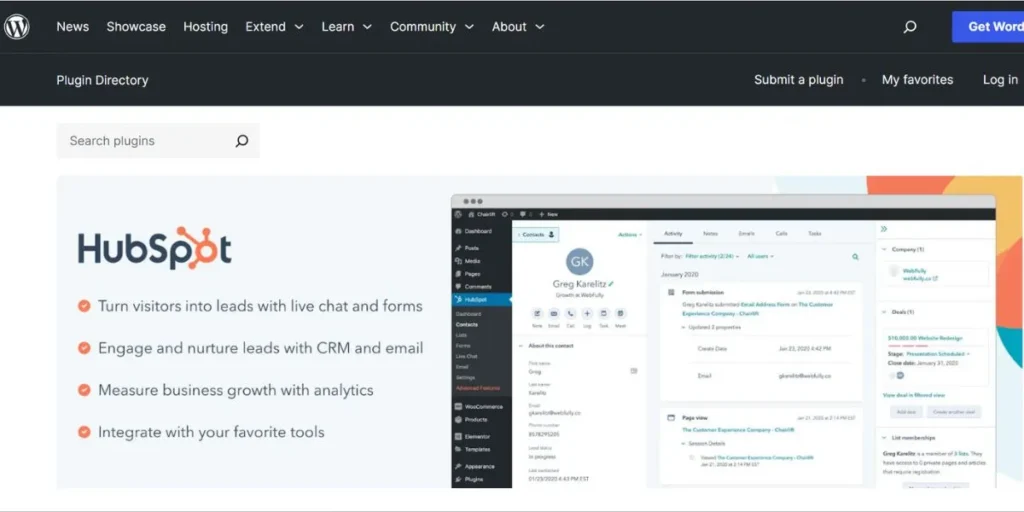Open Dashboard in preview's WordPress sidebar
Image resolution: width=1024 pixels, height=512 pixels.
(473, 231)
